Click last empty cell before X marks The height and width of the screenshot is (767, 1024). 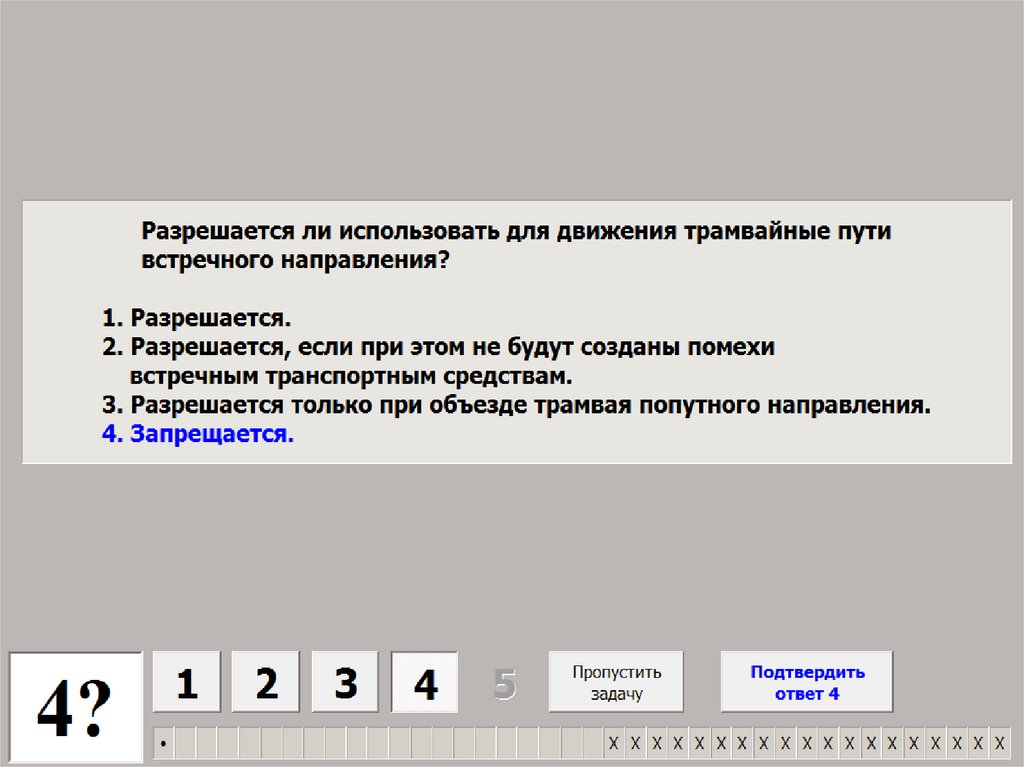(592, 743)
